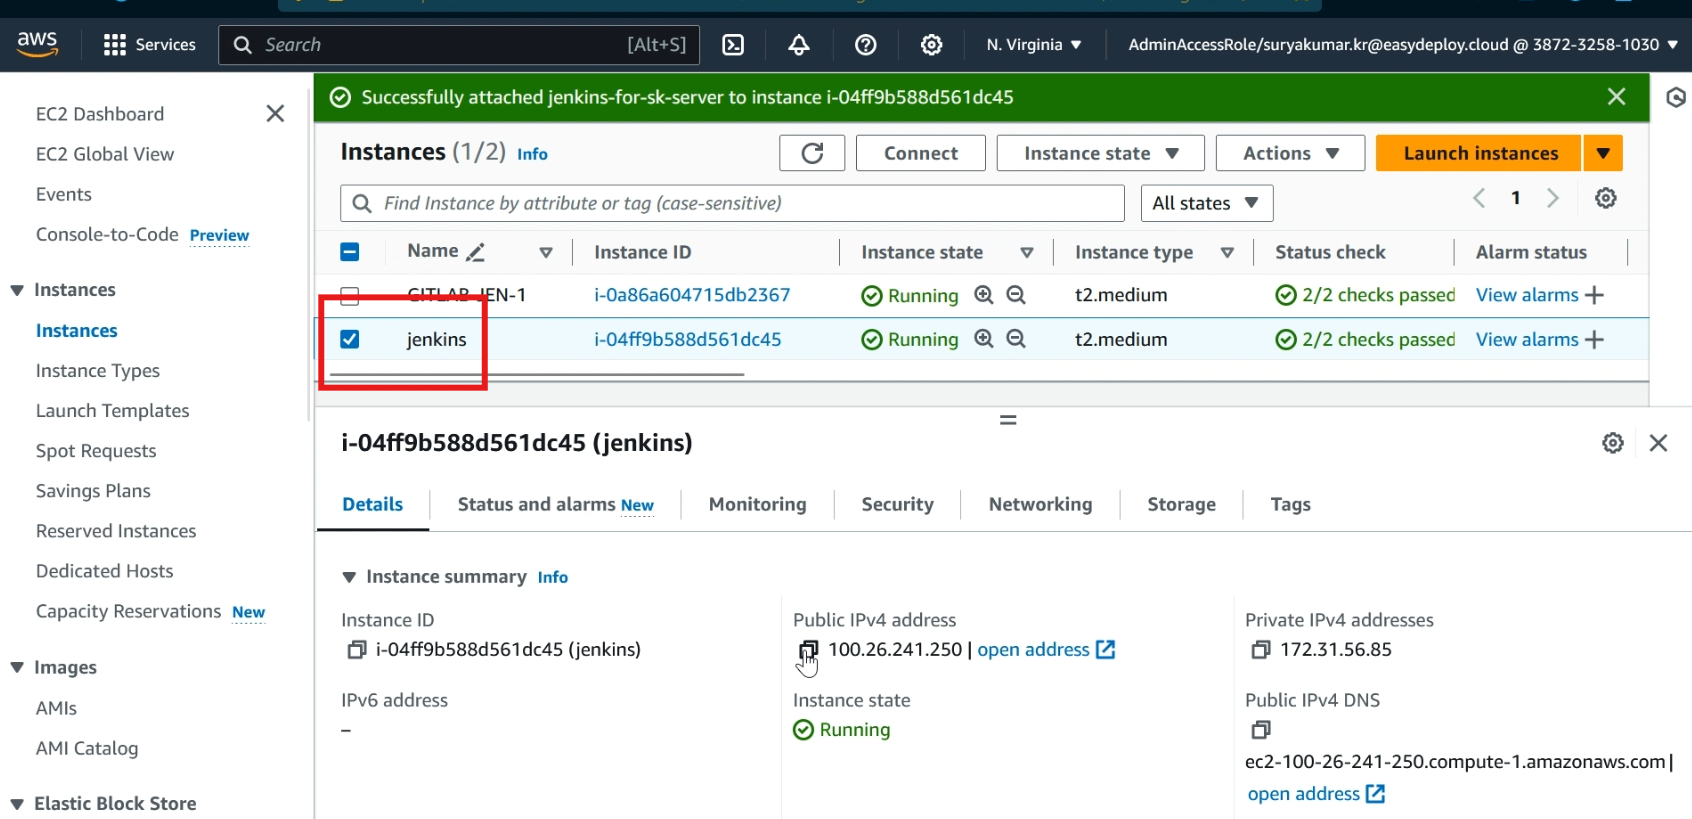Open the EC2 Dashboard sidebar link
Viewport: 1692px width, 819px height.
pos(100,114)
